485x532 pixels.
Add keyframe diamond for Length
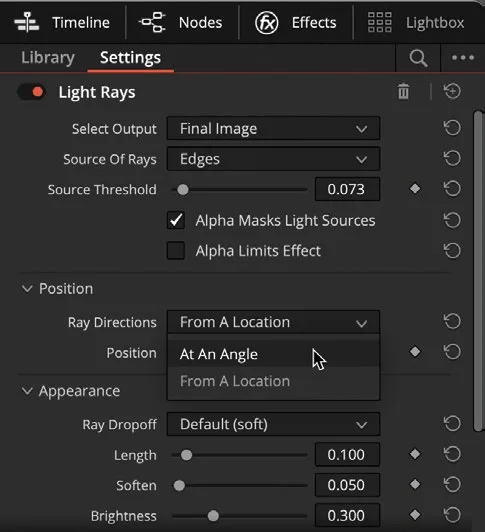(x=415, y=454)
